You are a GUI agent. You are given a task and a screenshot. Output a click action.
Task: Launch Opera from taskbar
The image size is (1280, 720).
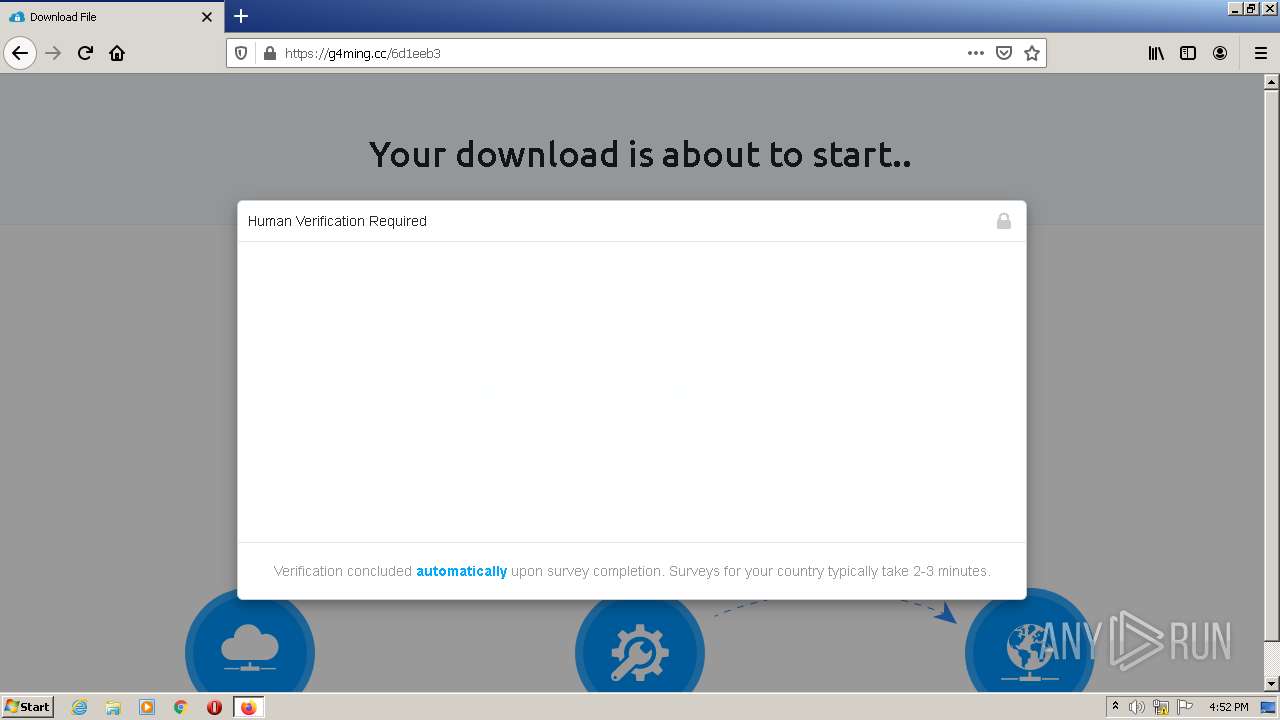pyautogui.click(x=214, y=707)
